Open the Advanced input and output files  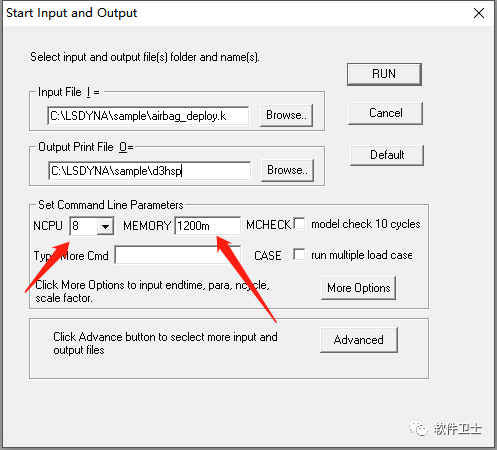pos(359,340)
